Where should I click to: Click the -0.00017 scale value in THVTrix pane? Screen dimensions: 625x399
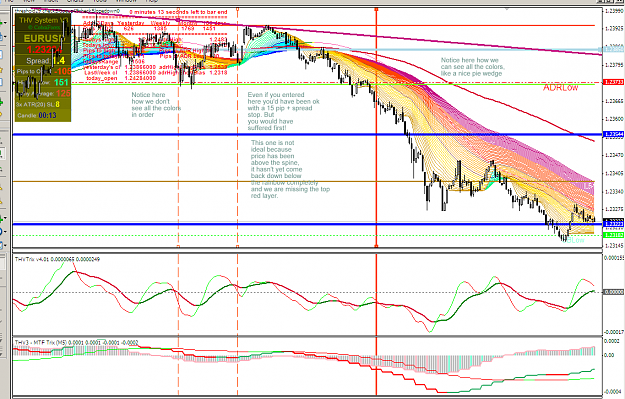click(614, 332)
